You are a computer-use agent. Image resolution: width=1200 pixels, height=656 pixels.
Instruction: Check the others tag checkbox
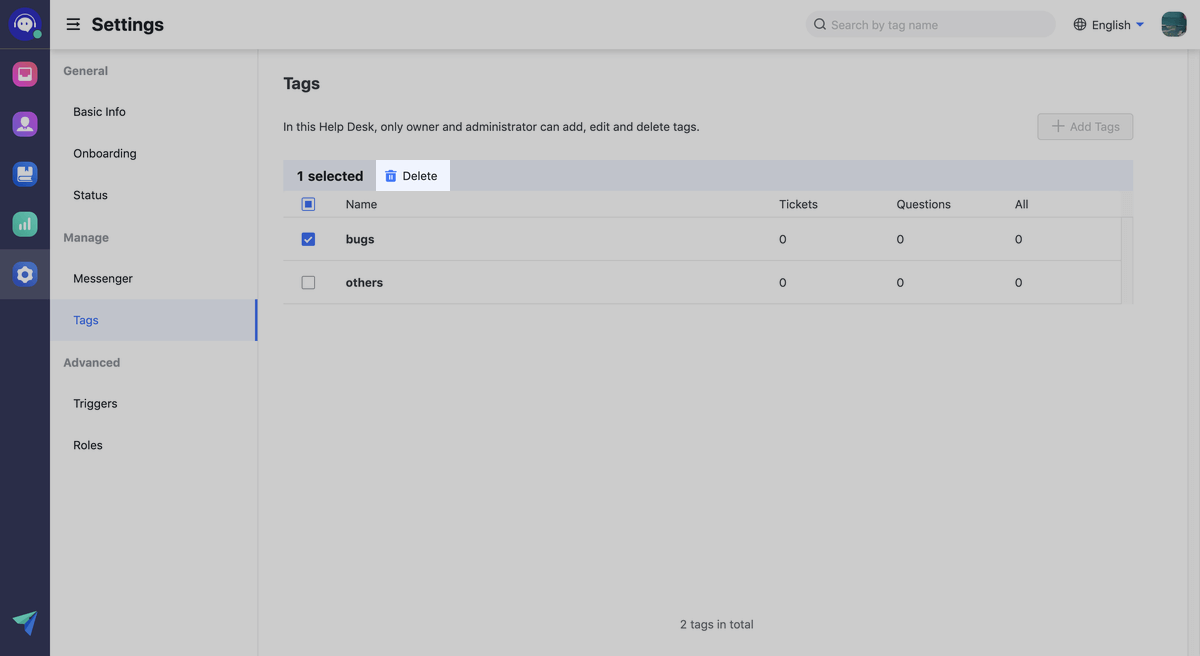[308, 283]
